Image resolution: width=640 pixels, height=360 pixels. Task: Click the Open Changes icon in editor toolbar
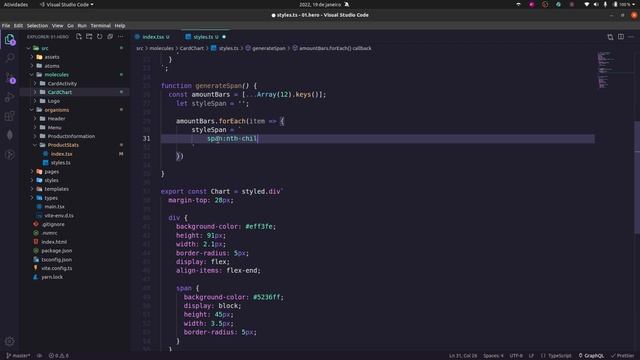[x=610, y=37]
